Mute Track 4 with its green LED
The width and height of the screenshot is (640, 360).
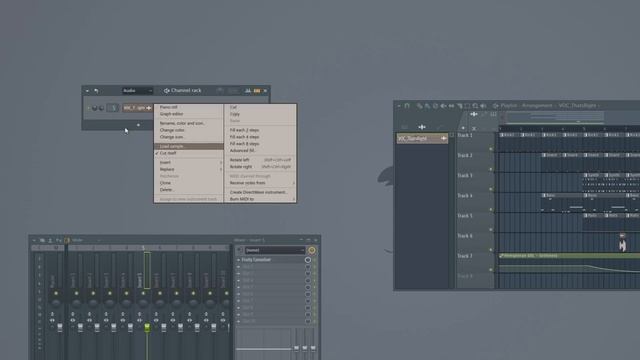[491, 209]
